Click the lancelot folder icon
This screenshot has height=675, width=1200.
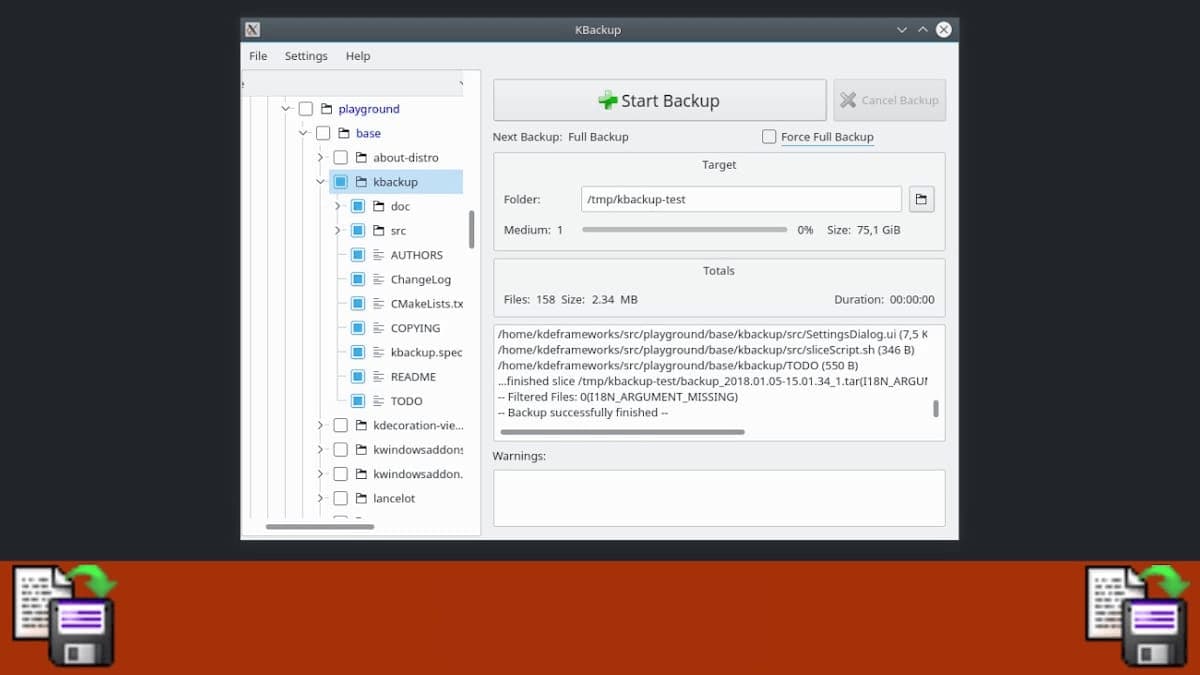(x=361, y=498)
